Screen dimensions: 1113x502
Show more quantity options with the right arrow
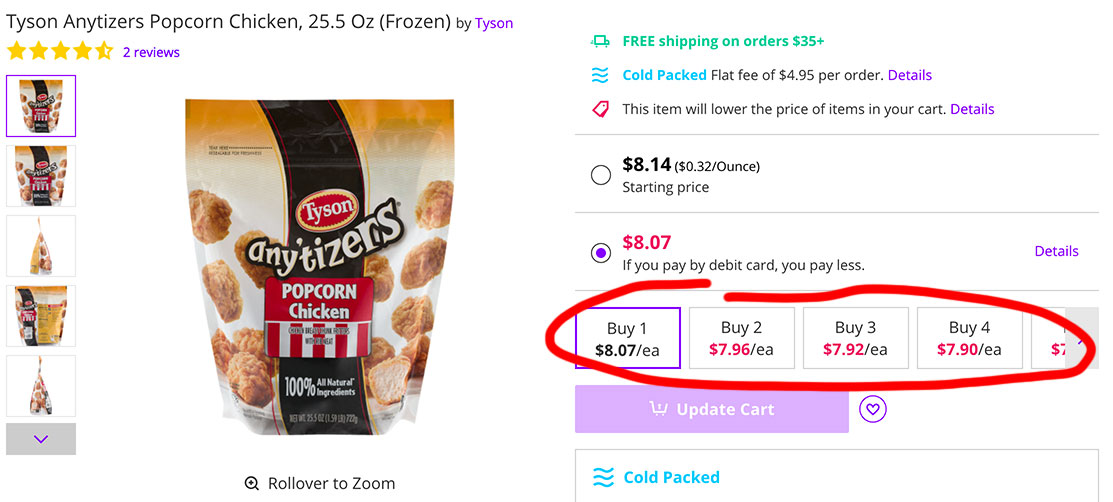pyautogui.click(x=1082, y=338)
